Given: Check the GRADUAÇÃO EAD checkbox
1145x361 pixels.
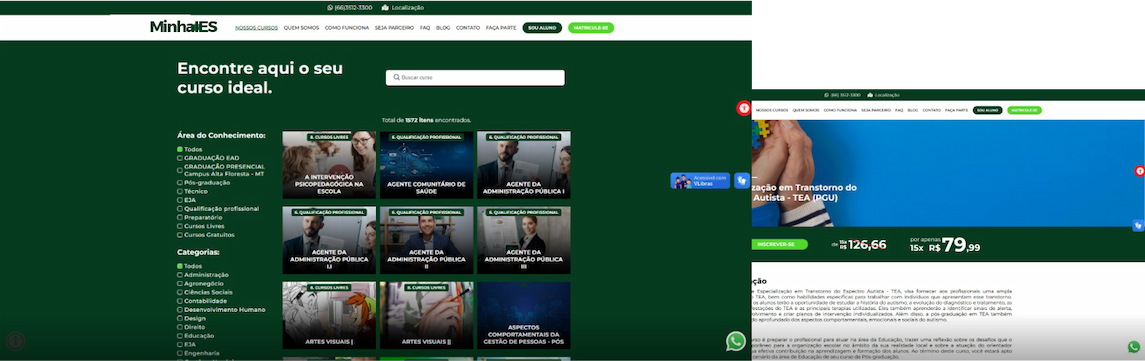Looking at the screenshot, I should point(180,158).
